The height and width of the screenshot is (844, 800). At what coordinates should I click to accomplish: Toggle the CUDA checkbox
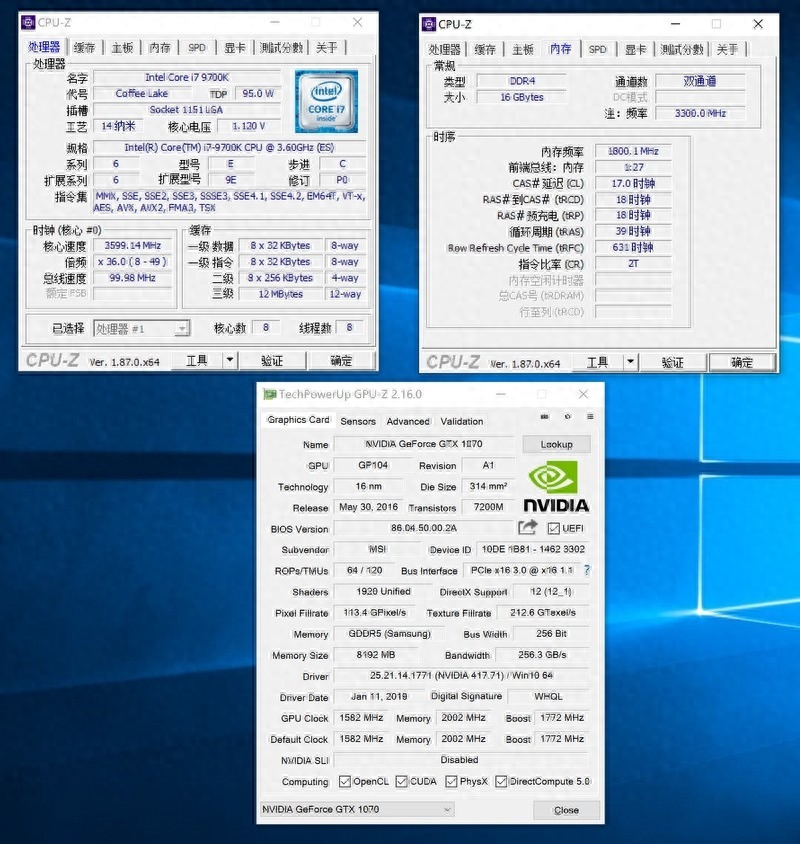point(402,781)
